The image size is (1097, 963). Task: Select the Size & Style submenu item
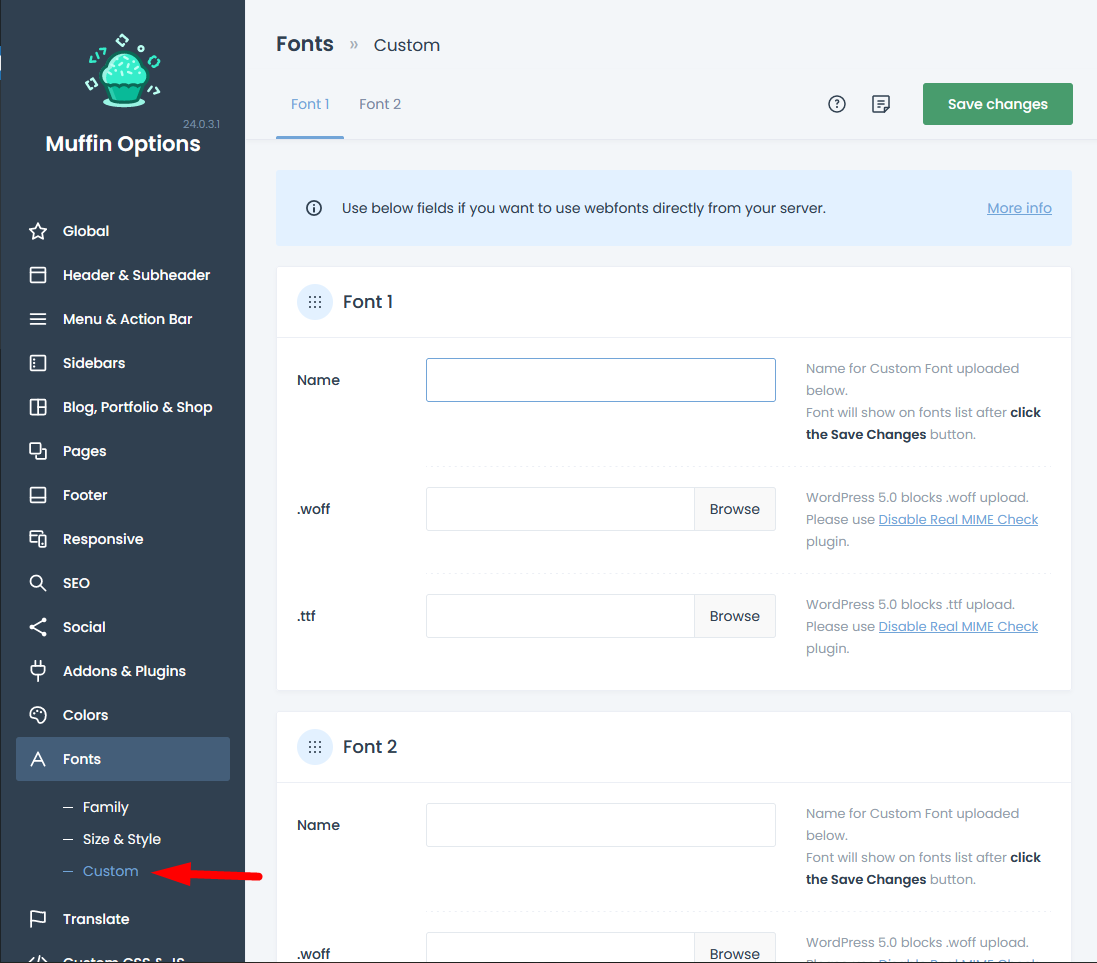[x=122, y=839]
